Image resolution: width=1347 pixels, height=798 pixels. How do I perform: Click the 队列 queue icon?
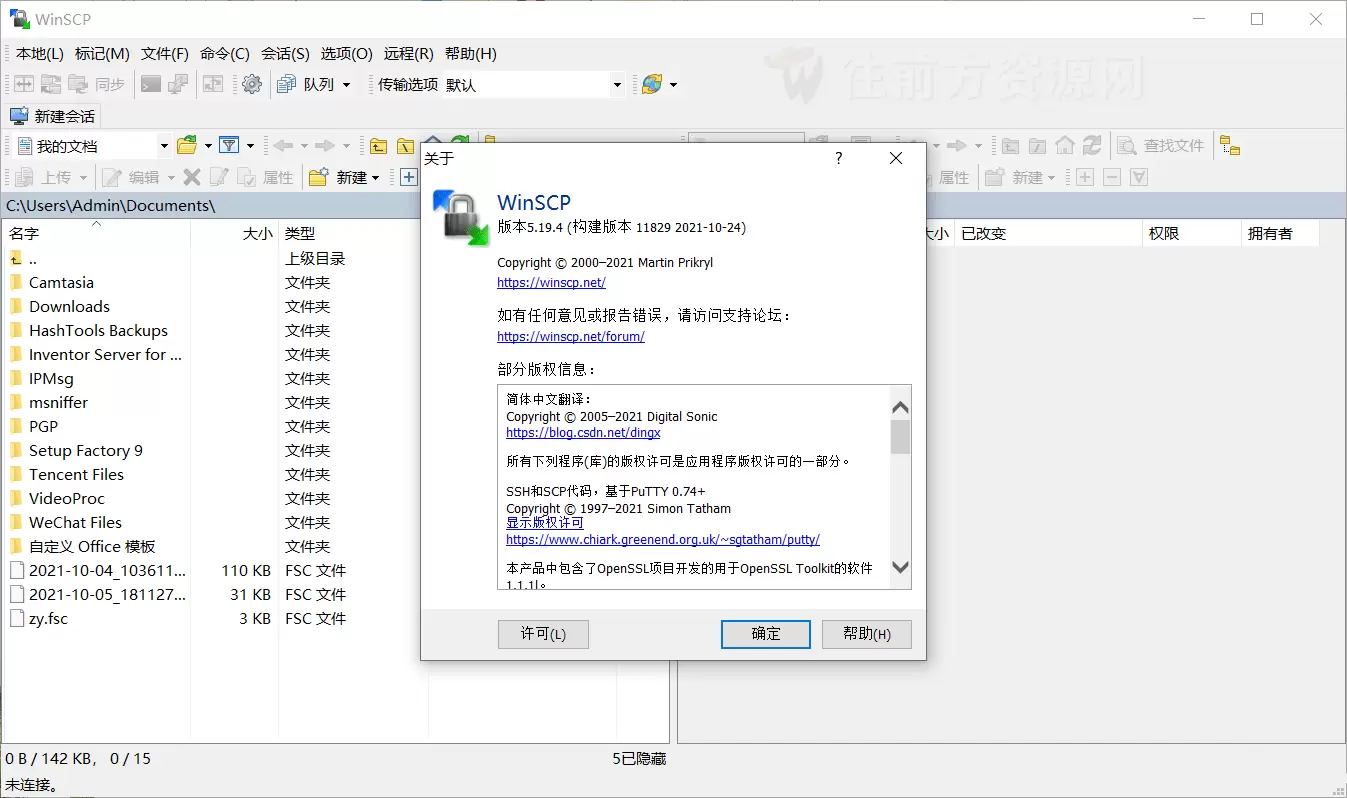pos(286,85)
